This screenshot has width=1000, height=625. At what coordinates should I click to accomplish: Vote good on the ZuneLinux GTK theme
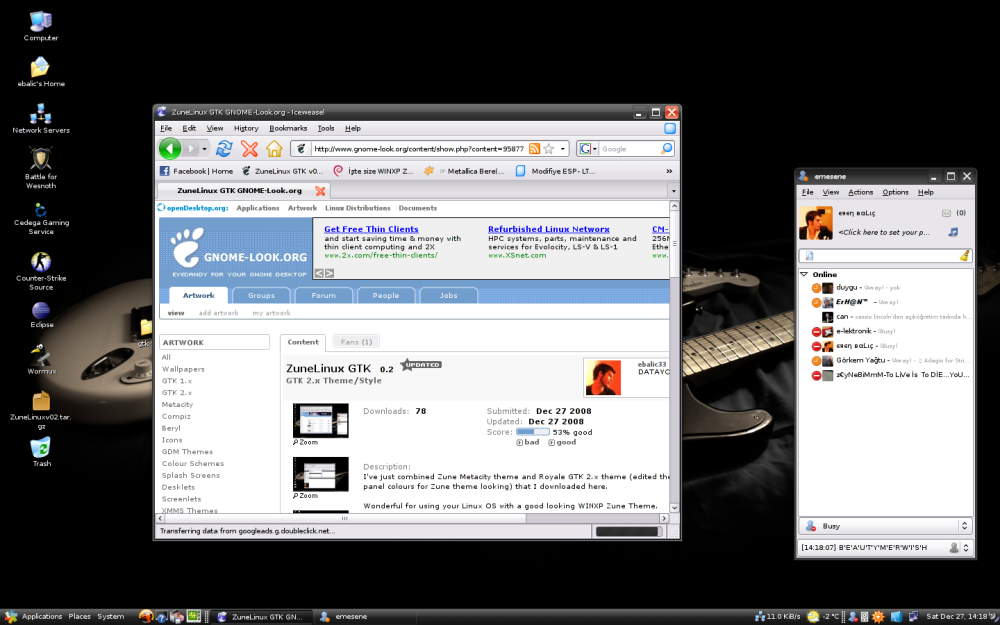[562, 442]
